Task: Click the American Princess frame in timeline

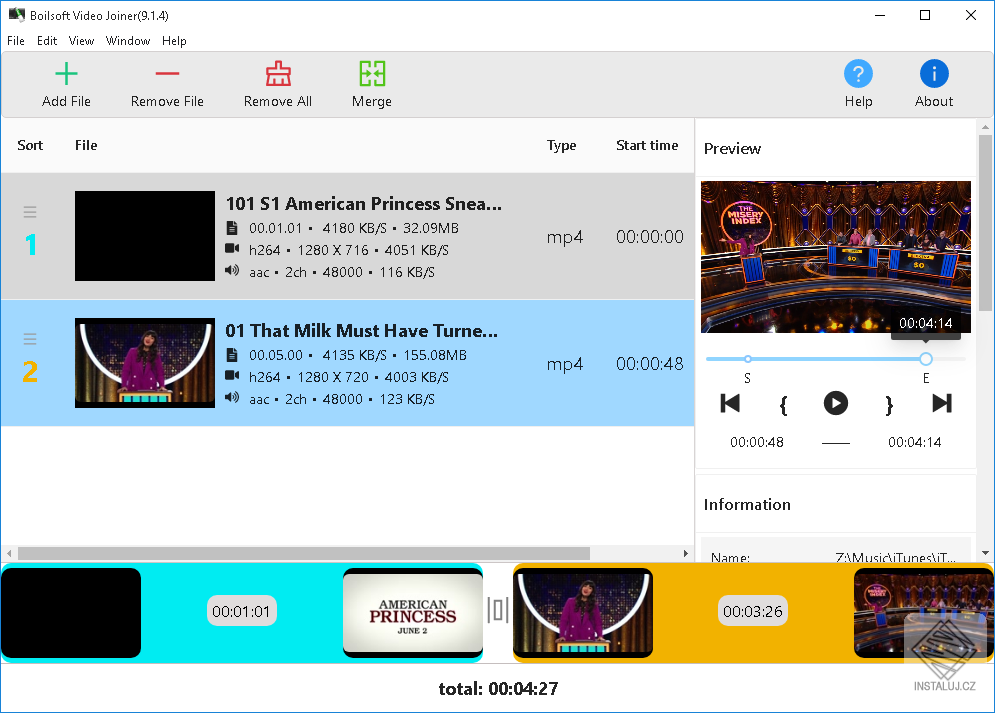Action: (412, 613)
